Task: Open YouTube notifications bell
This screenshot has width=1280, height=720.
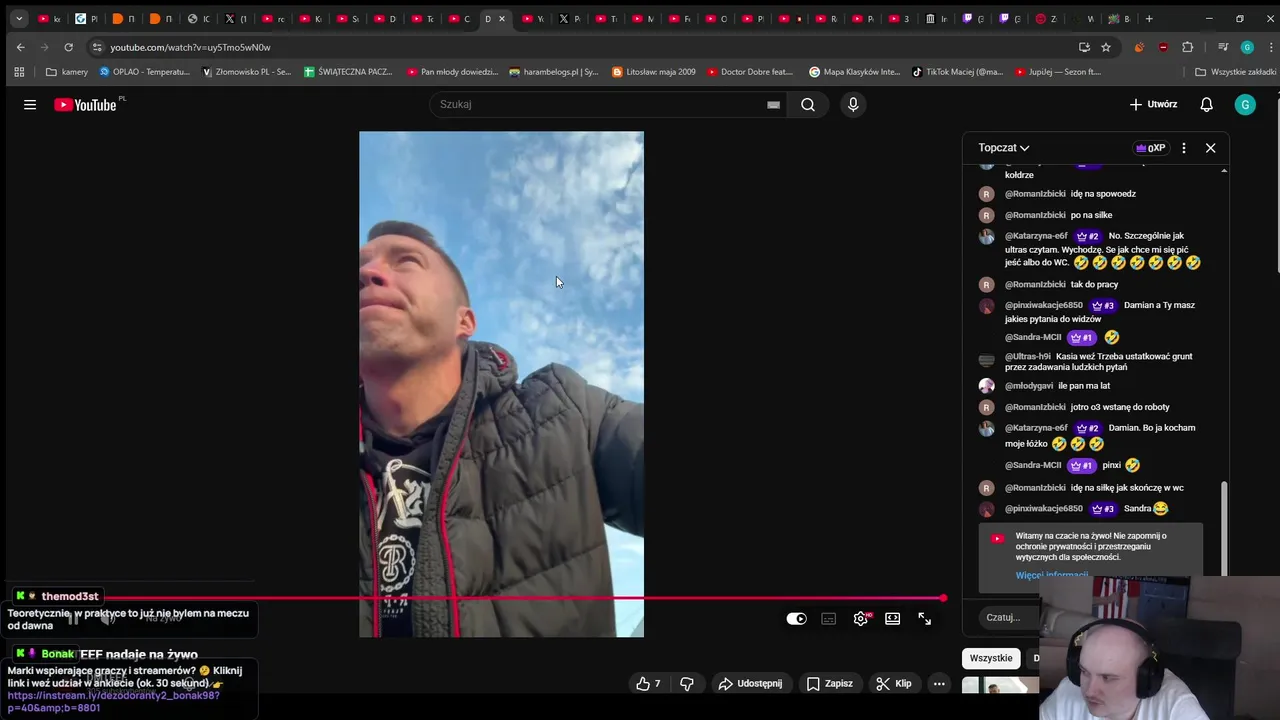Action: (x=1206, y=104)
